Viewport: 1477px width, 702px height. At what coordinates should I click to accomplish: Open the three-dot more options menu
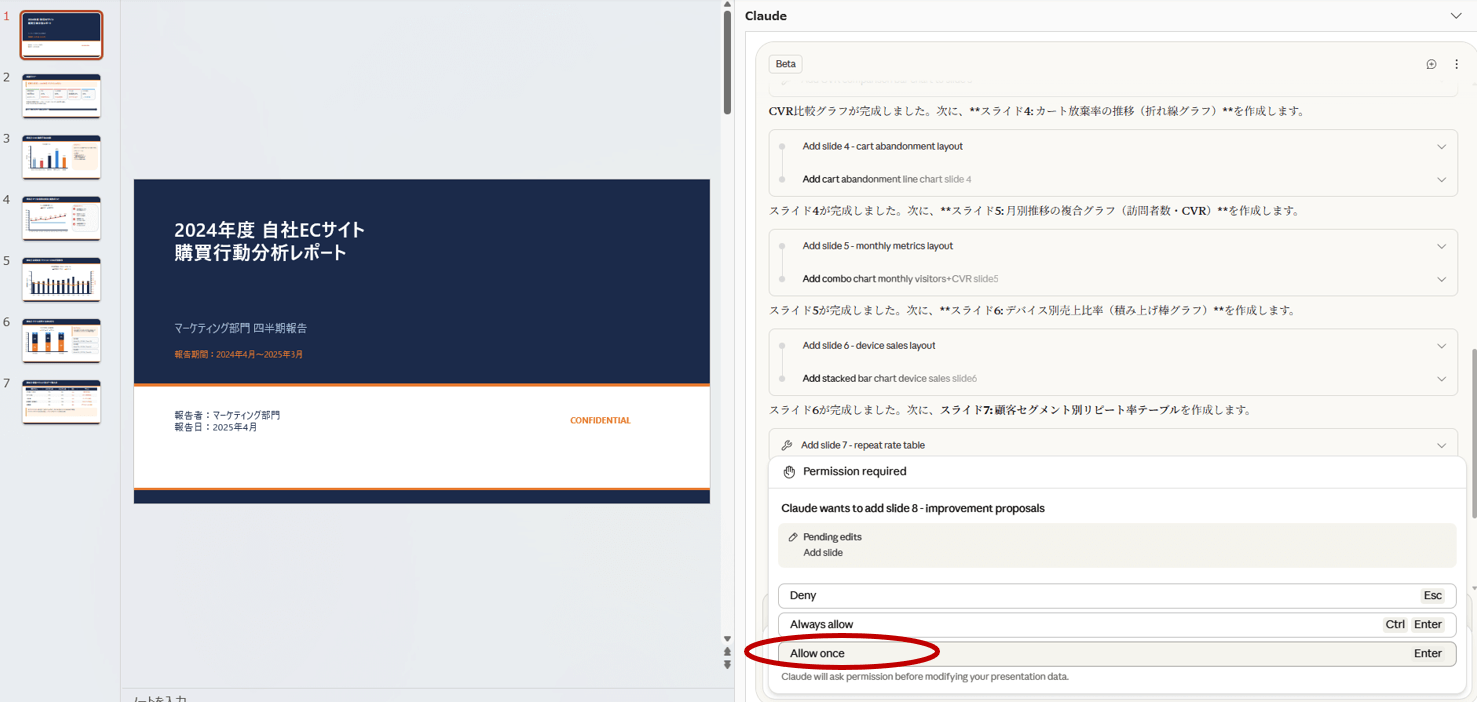pos(1456,64)
